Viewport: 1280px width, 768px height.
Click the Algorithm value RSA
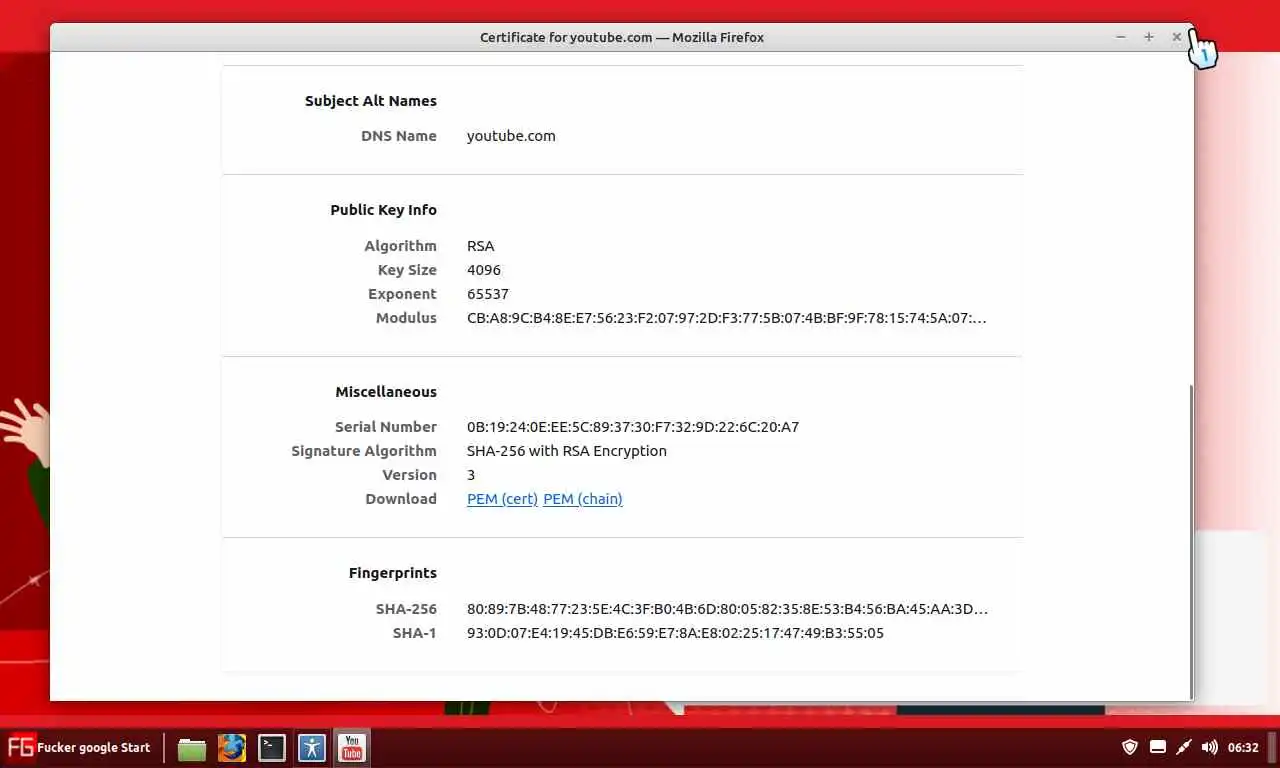[x=481, y=246]
